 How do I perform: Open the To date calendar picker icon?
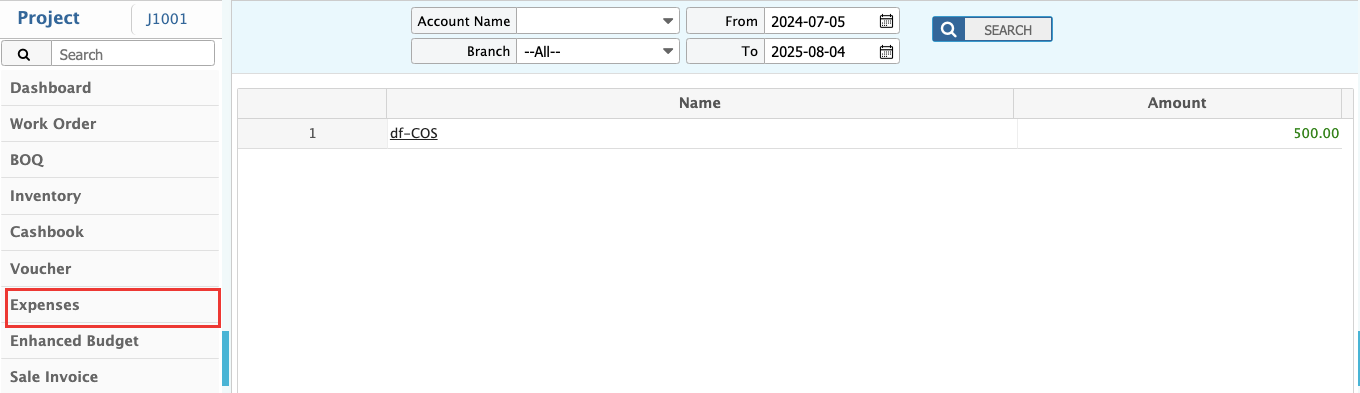885,51
